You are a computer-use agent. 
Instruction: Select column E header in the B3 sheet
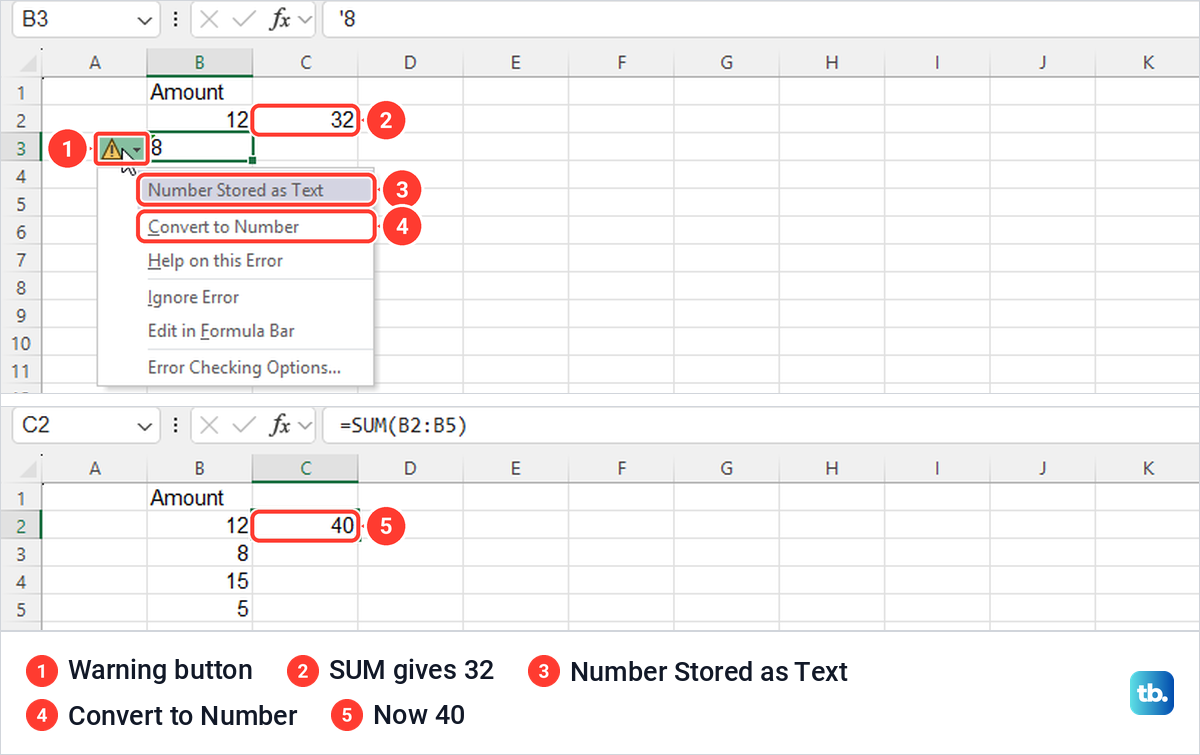click(x=516, y=63)
